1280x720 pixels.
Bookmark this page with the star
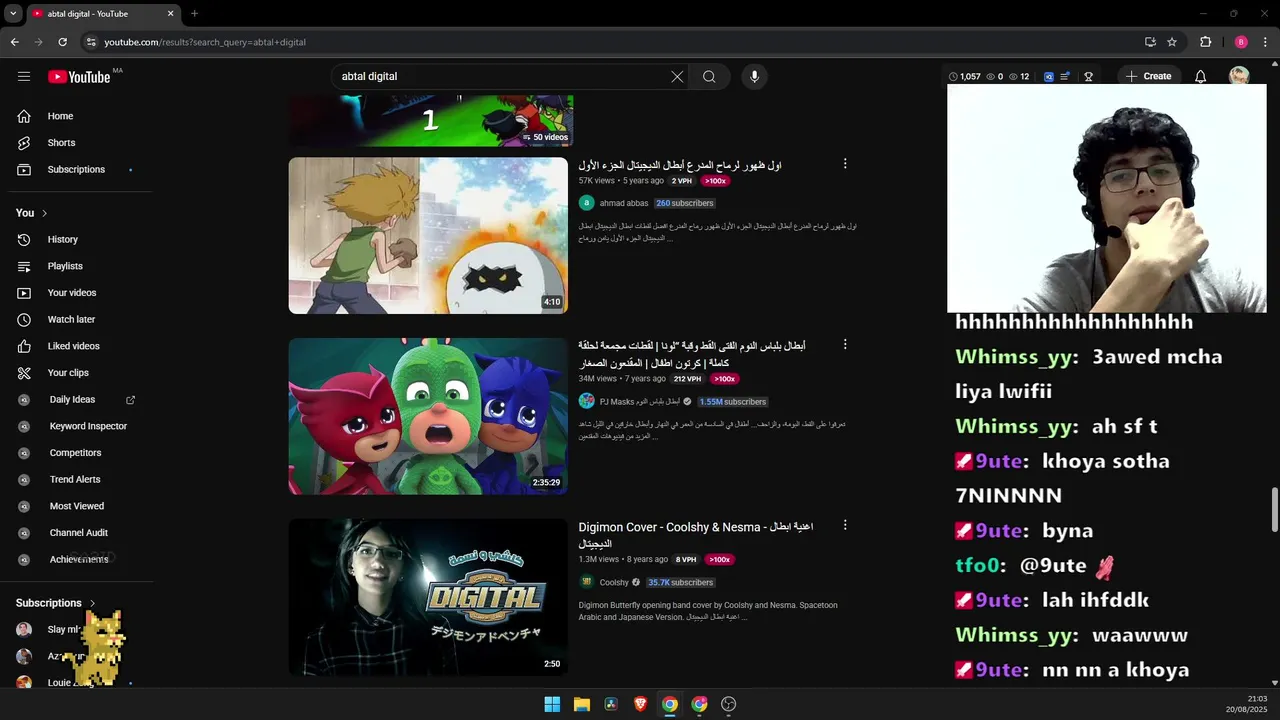point(1172,42)
